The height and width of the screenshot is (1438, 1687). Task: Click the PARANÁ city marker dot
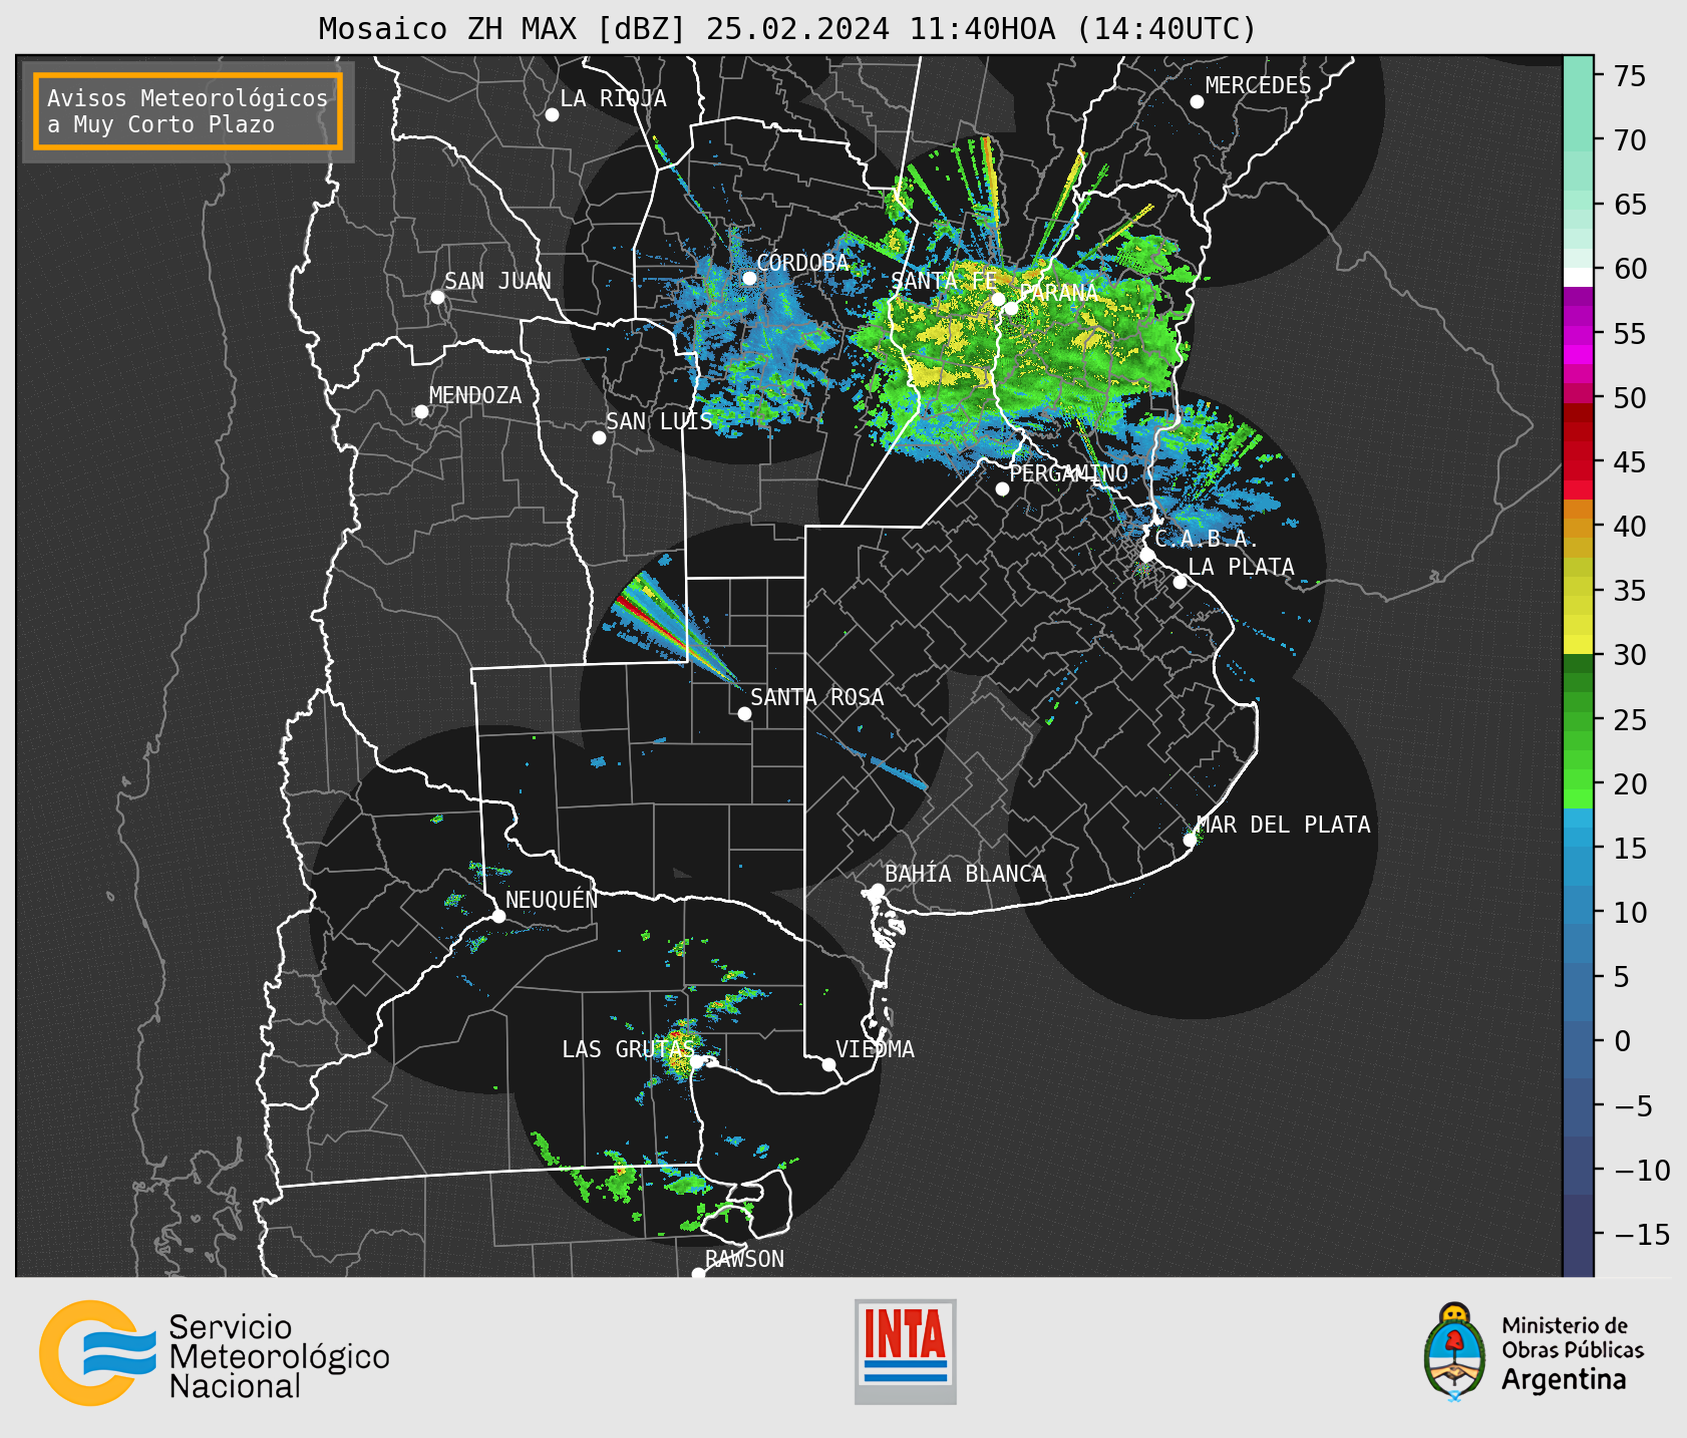(x=1012, y=308)
